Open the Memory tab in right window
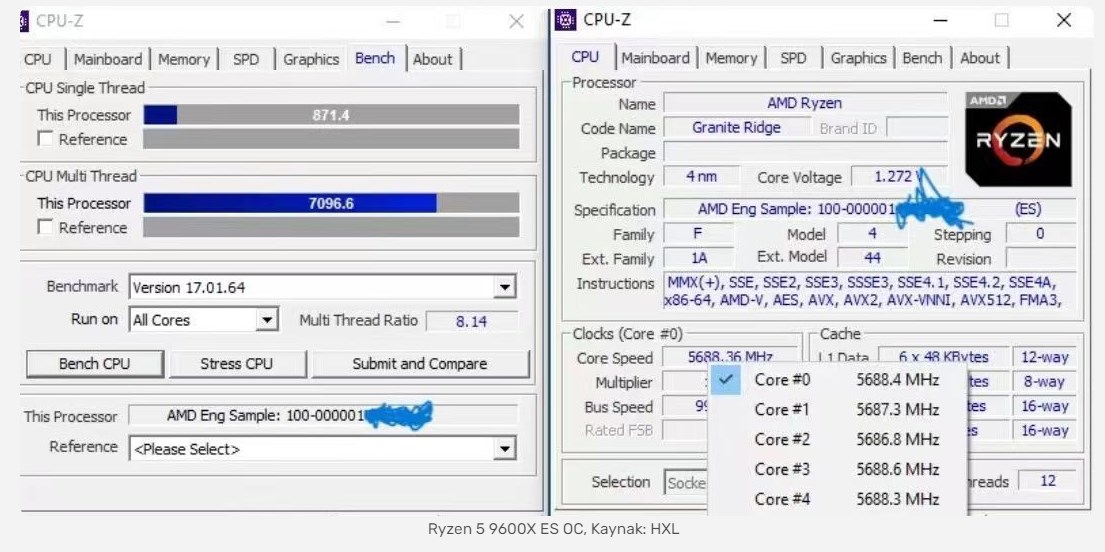The height and width of the screenshot is (552, 1105). (x=731, y=58)
